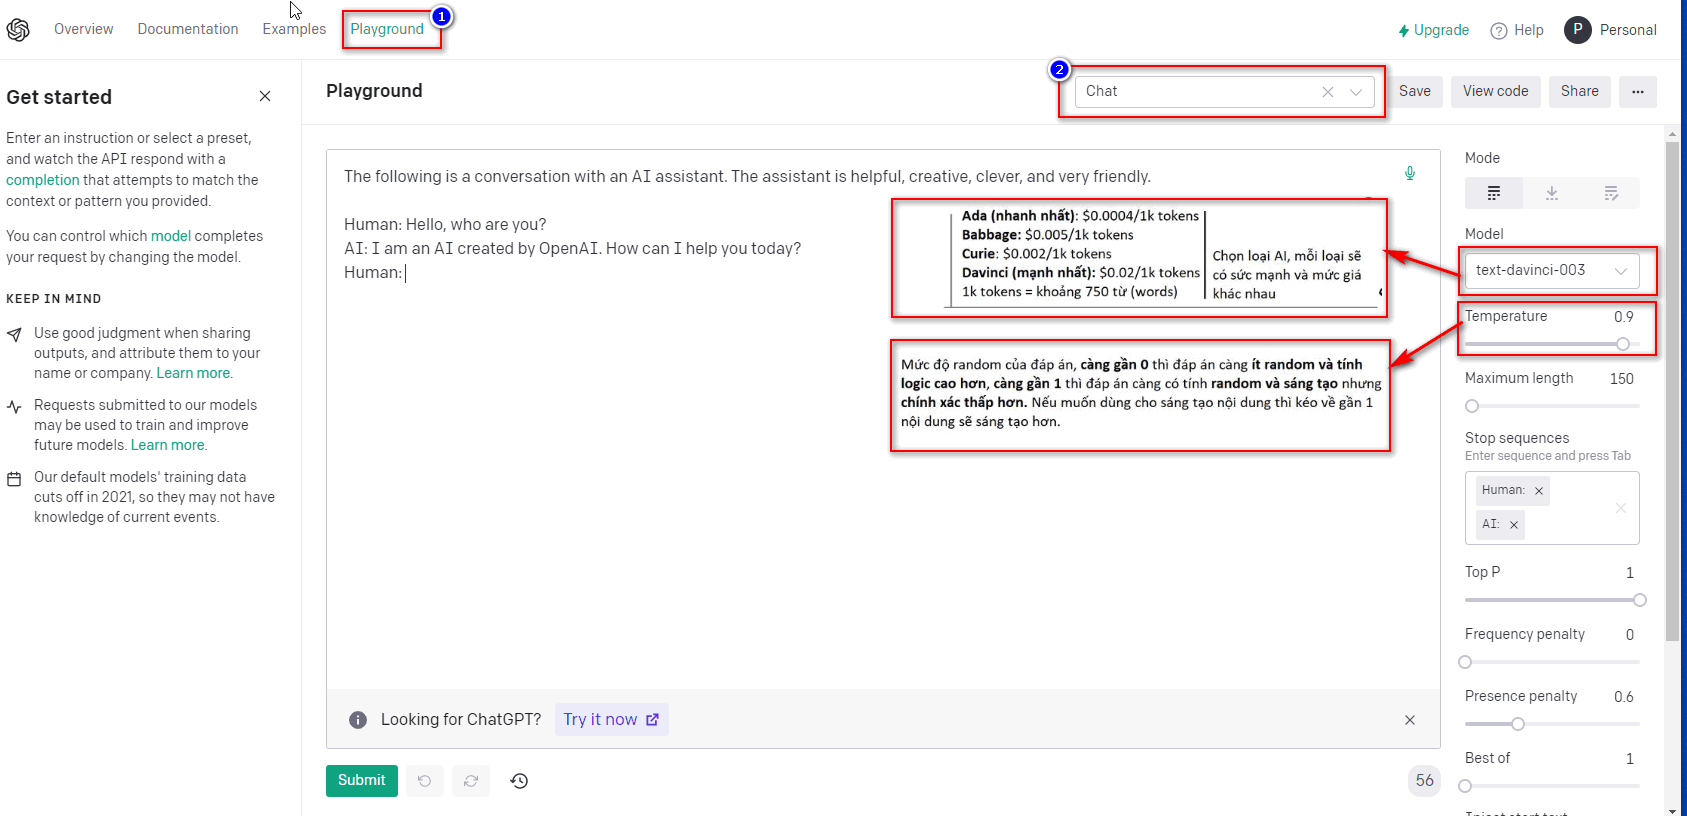Image resolution: width=1687 pixels, height=816 pixels.
Task: Click the Maximum length value 150
Action: (x=1622, y=379)
